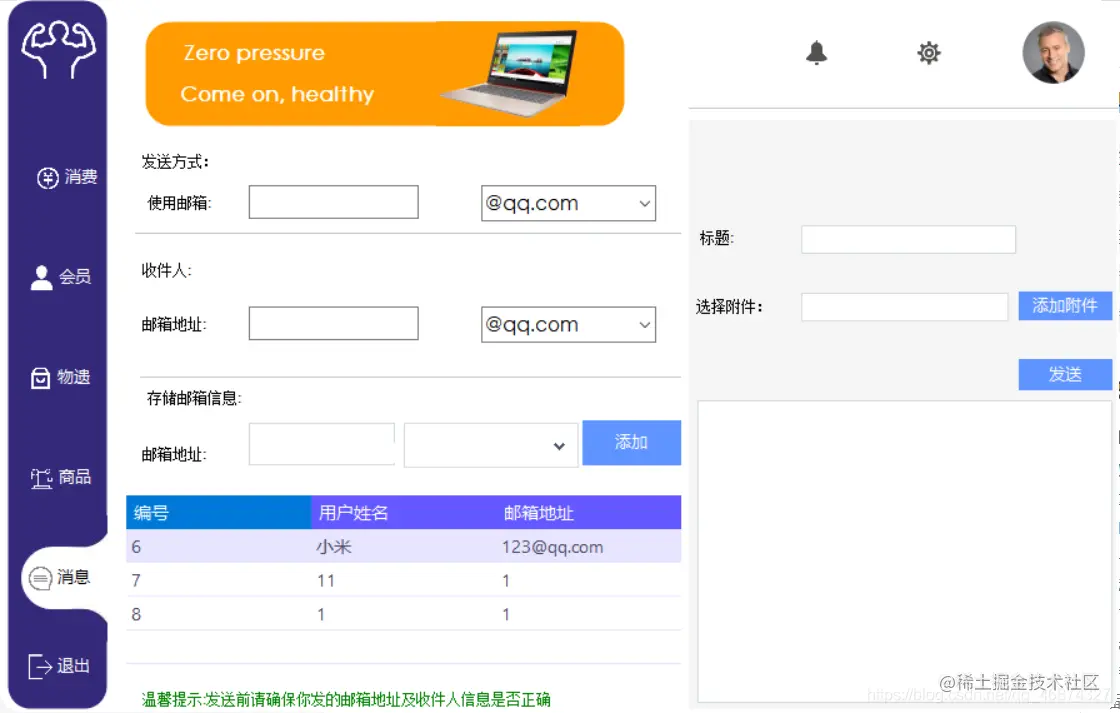This screenshot has width=1120, height=713.
Task: Click the 添加 add button
Action: (x=631, y=443)
